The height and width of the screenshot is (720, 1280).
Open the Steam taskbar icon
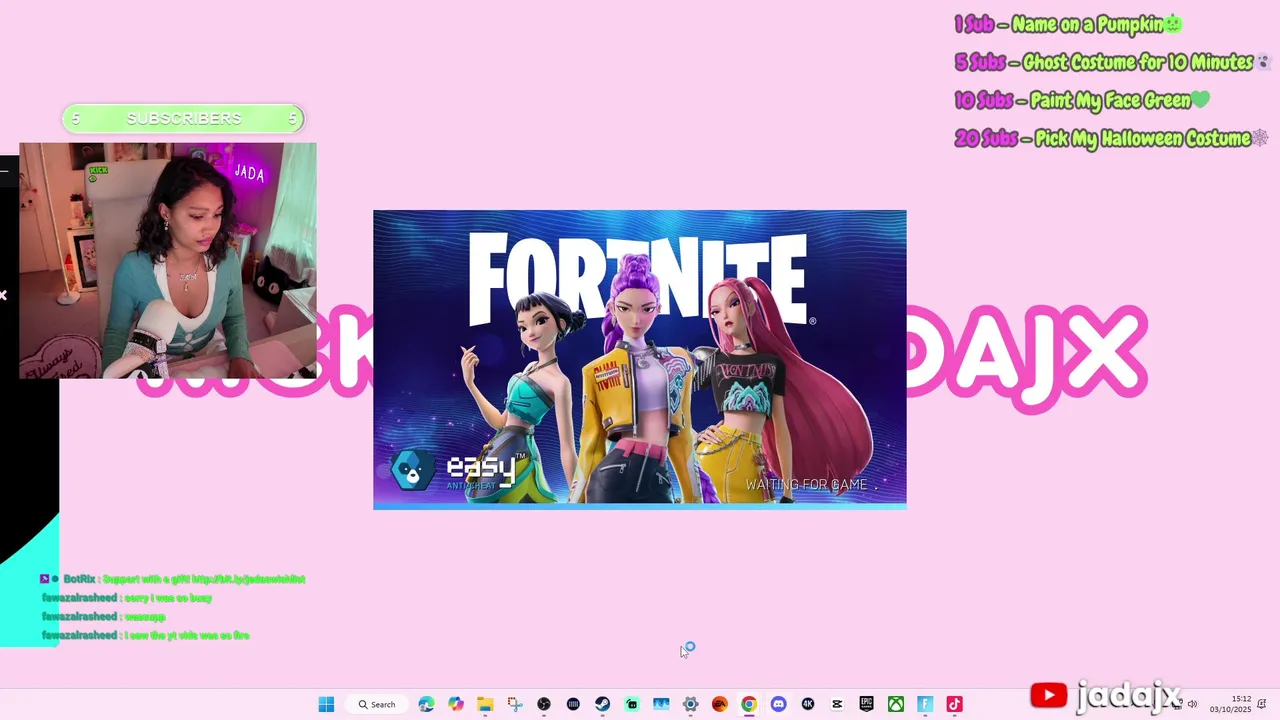tap(602, 704)
